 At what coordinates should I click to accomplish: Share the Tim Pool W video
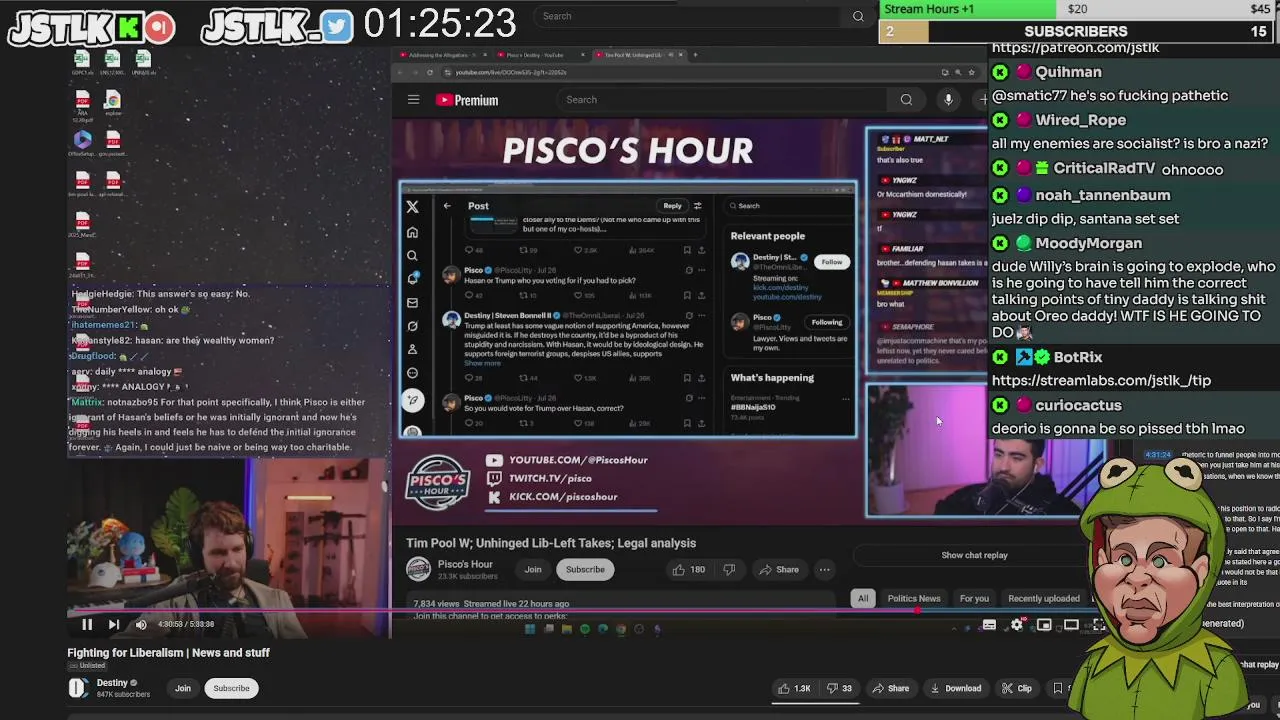point(779,570)
